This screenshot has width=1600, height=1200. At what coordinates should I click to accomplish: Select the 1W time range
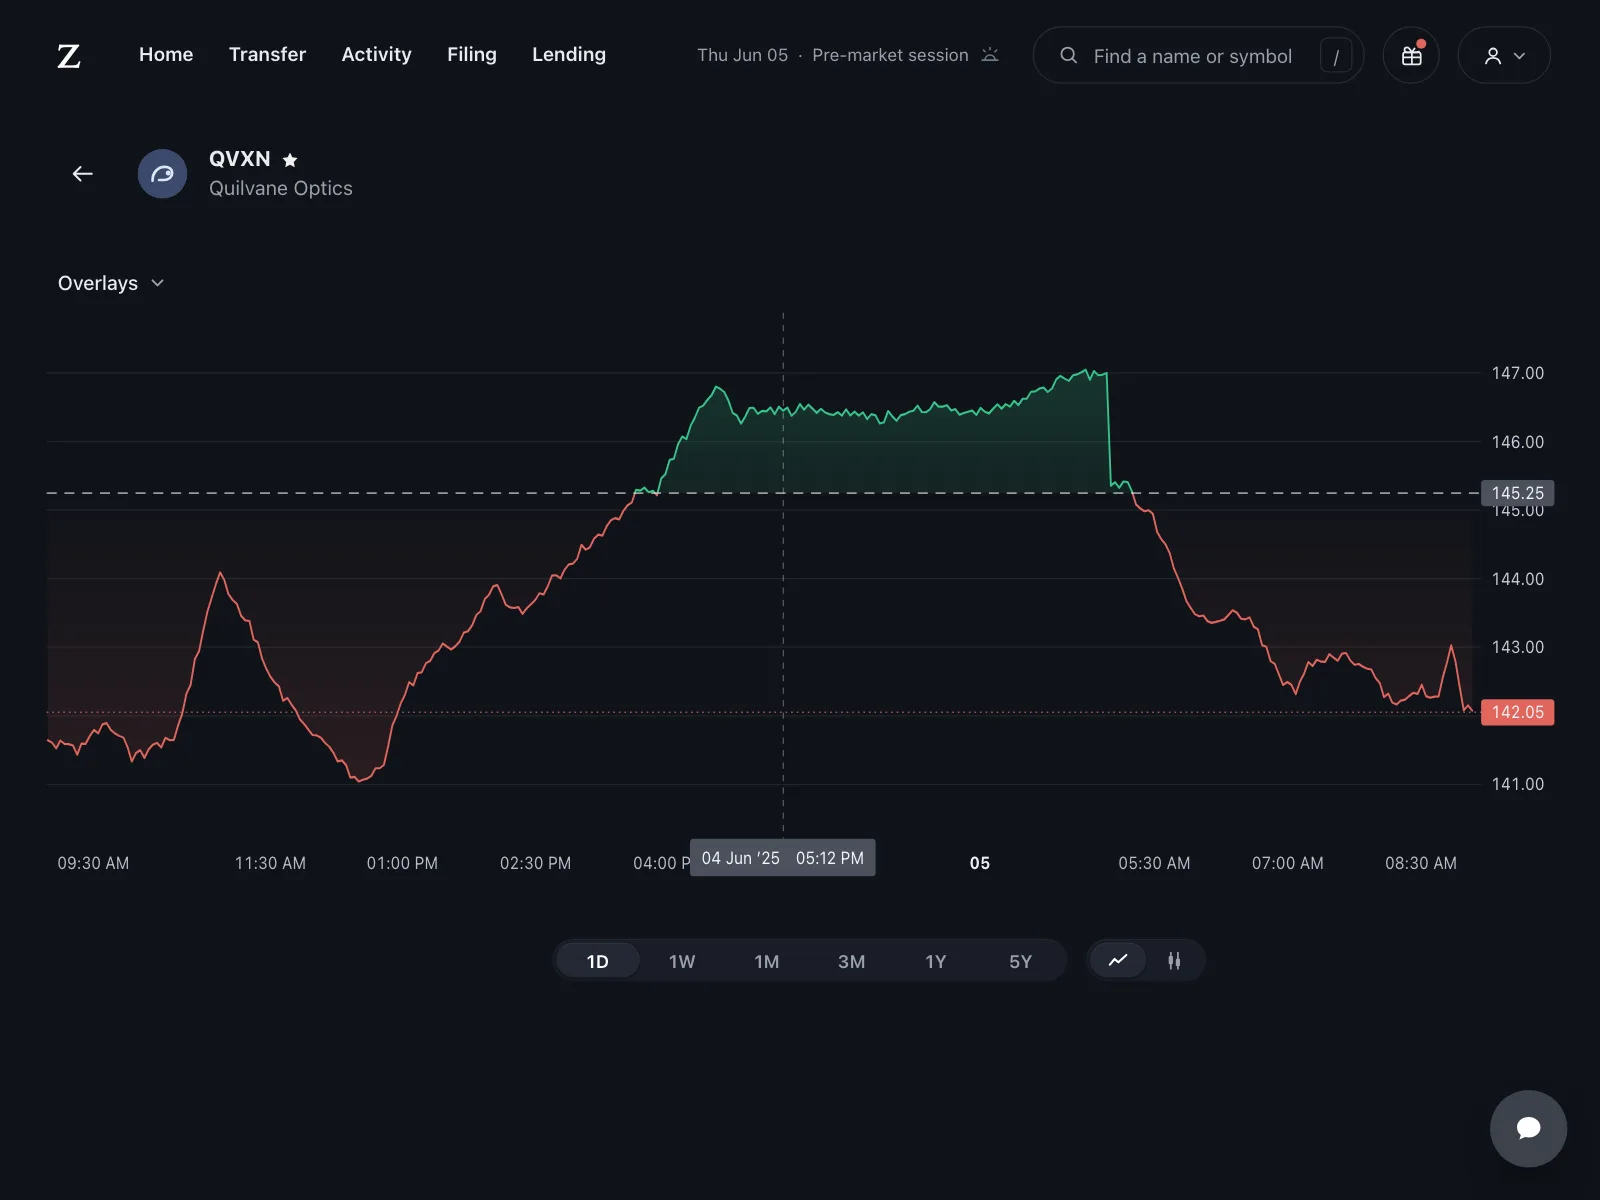(682, 961)
